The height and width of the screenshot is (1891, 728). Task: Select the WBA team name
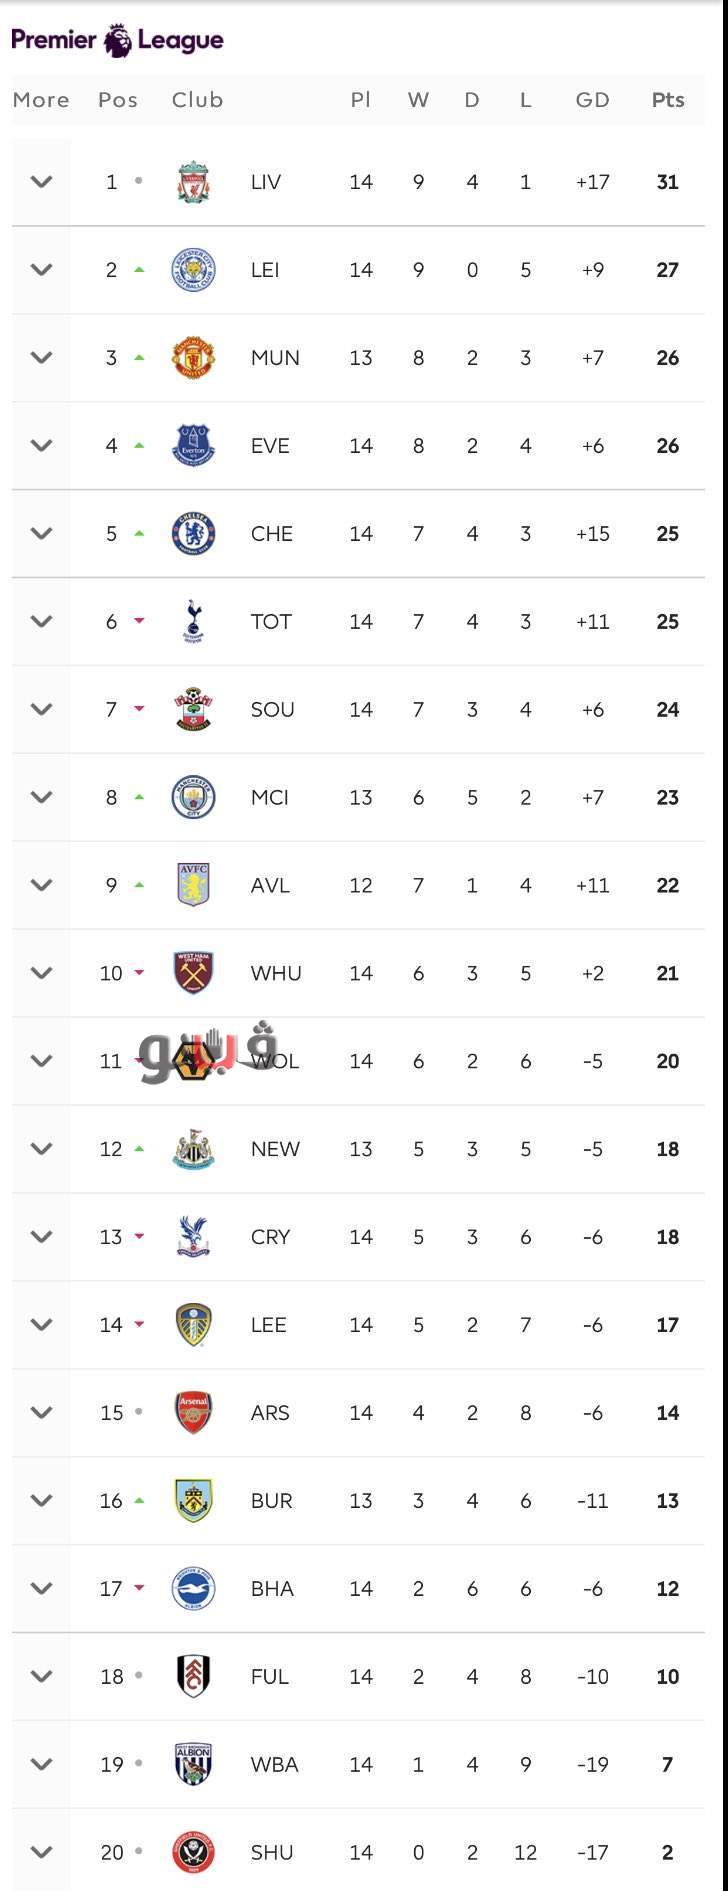[275, 1765]
